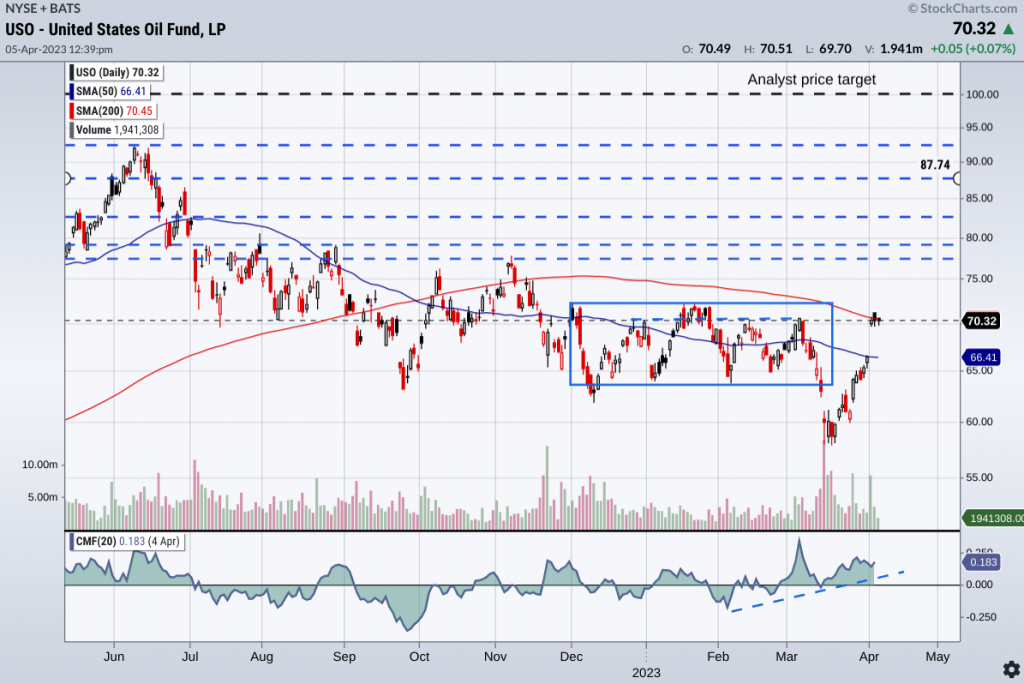Click the 60.00 price axis label
This screenshot has width=1024, height=684.
tap(980, 422)
